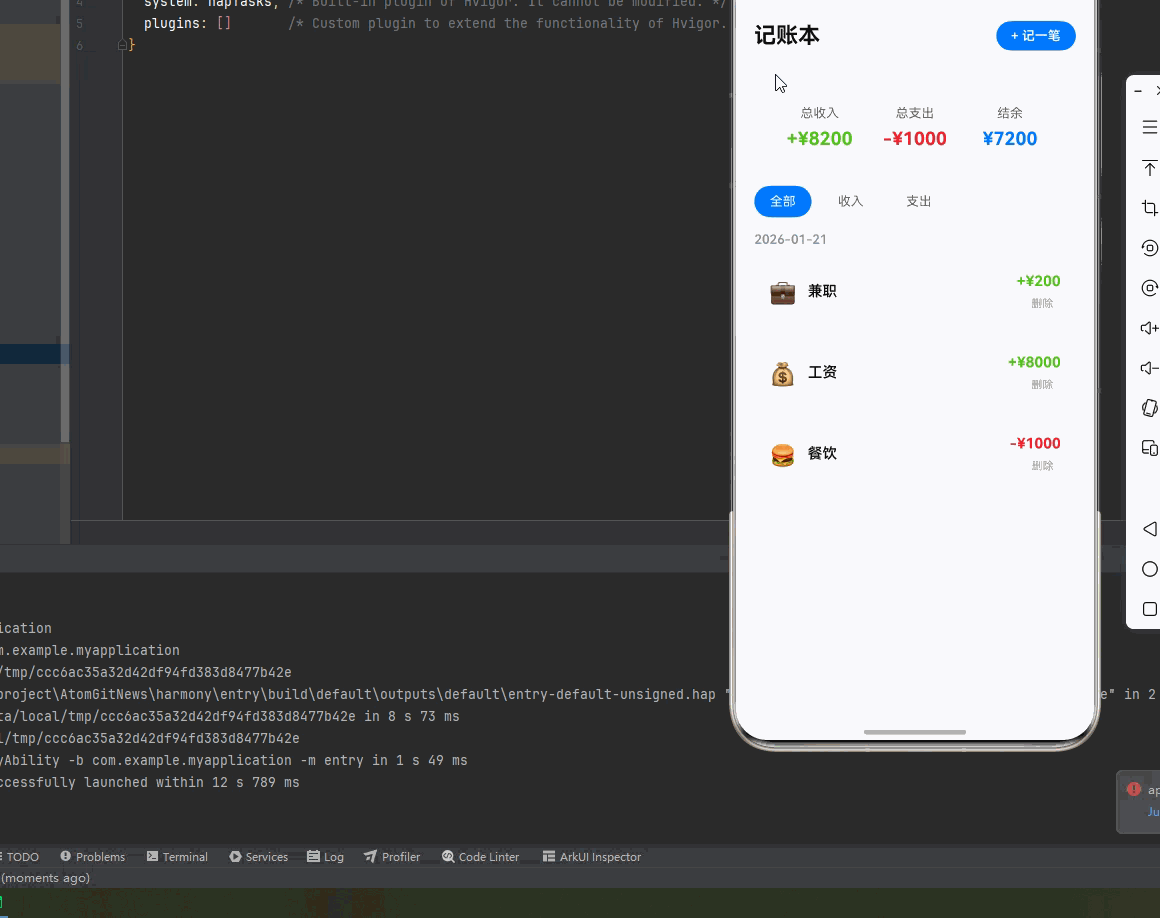1160x918 pixels.
Task: Click the phone's bottom navigation bar handle
Action: click(914, 732)
